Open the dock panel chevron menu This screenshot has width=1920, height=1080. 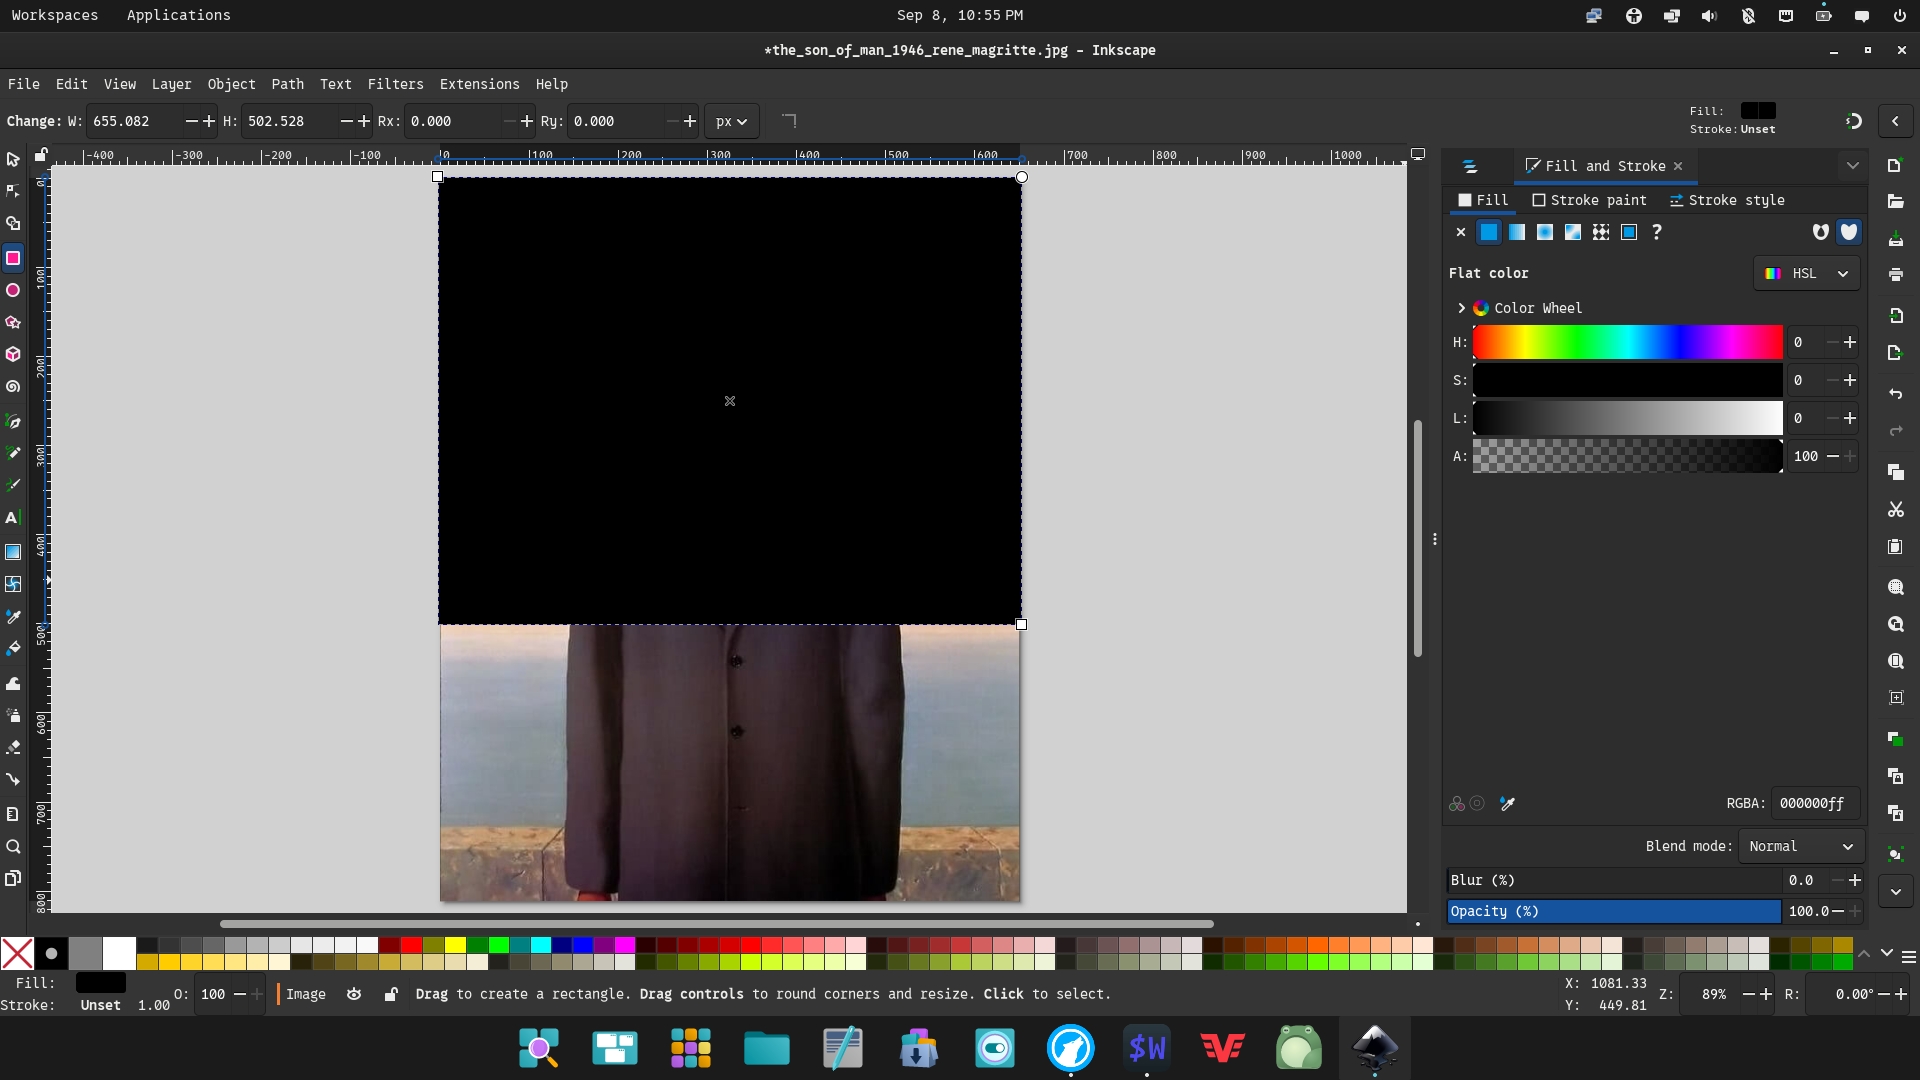click(x=1852, y=166)
